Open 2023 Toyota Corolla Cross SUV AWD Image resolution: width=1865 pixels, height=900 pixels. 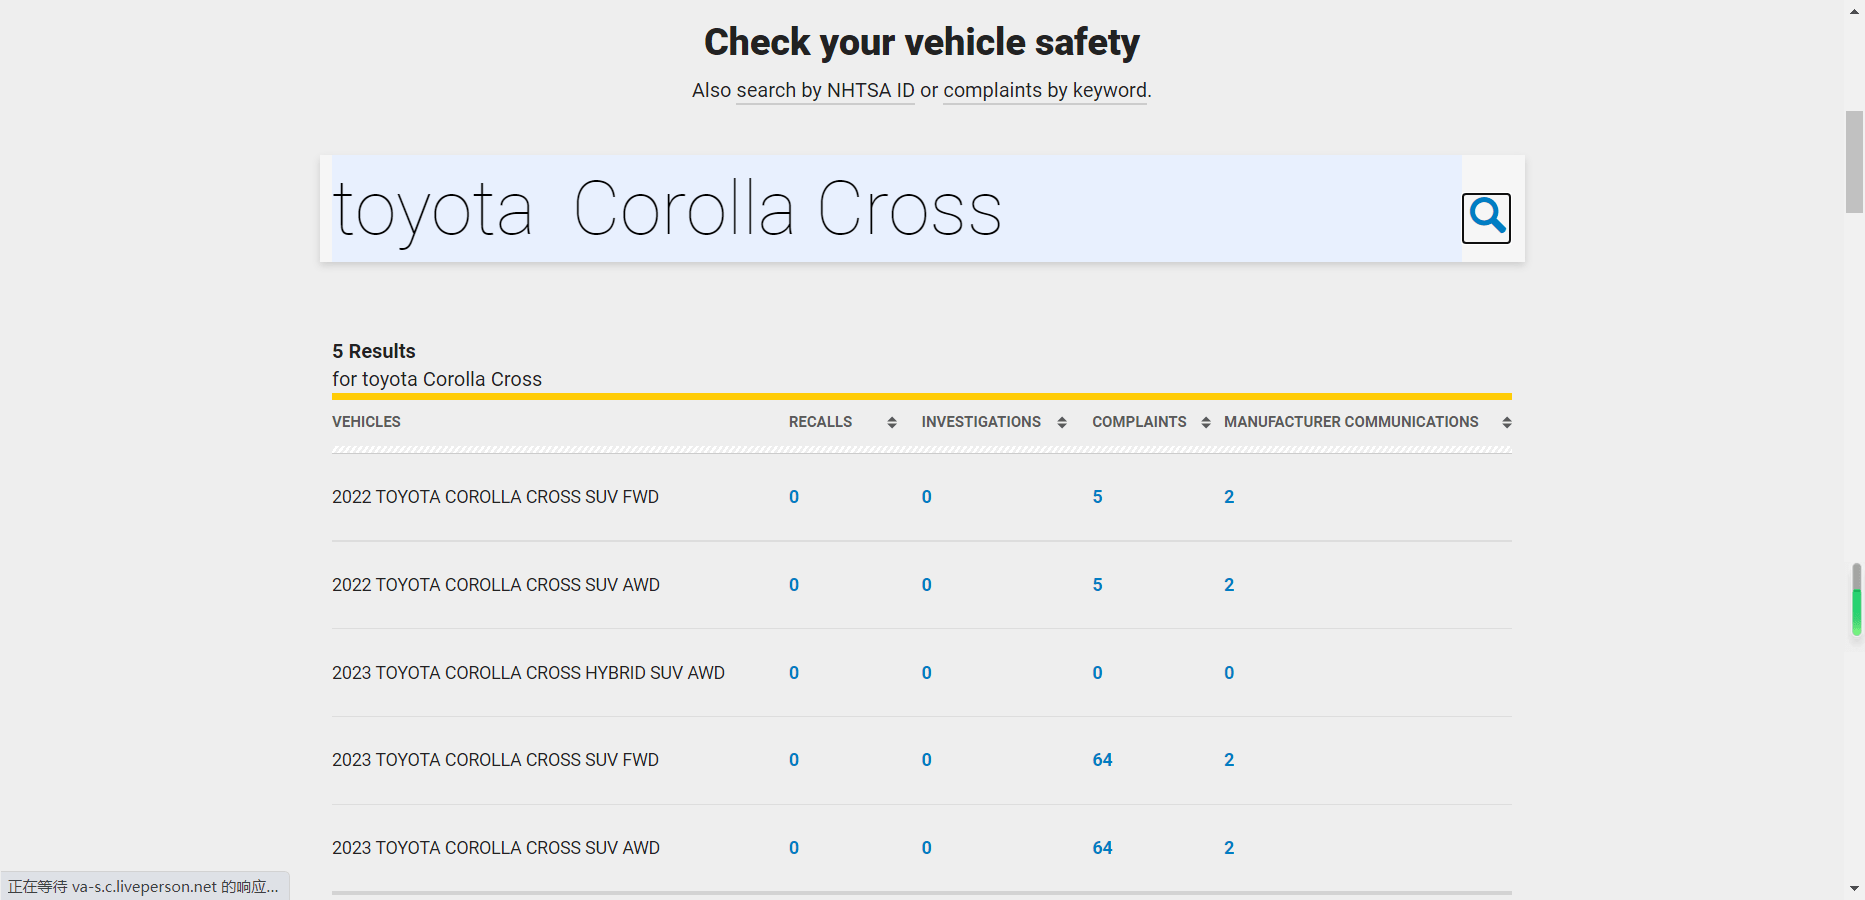coord(496,848)
